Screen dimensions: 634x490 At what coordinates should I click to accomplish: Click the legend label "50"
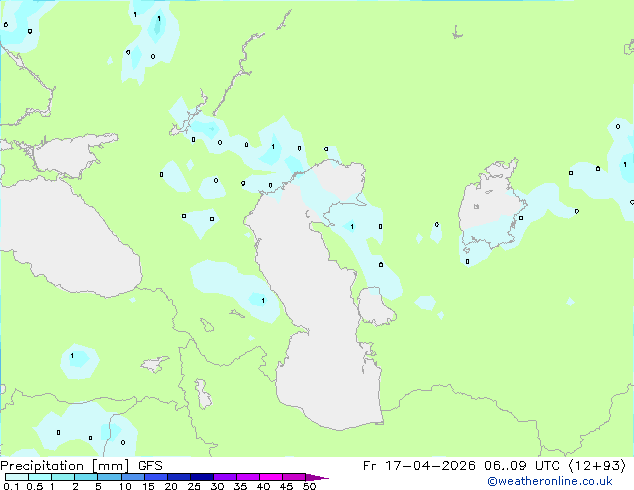(309, 486)
